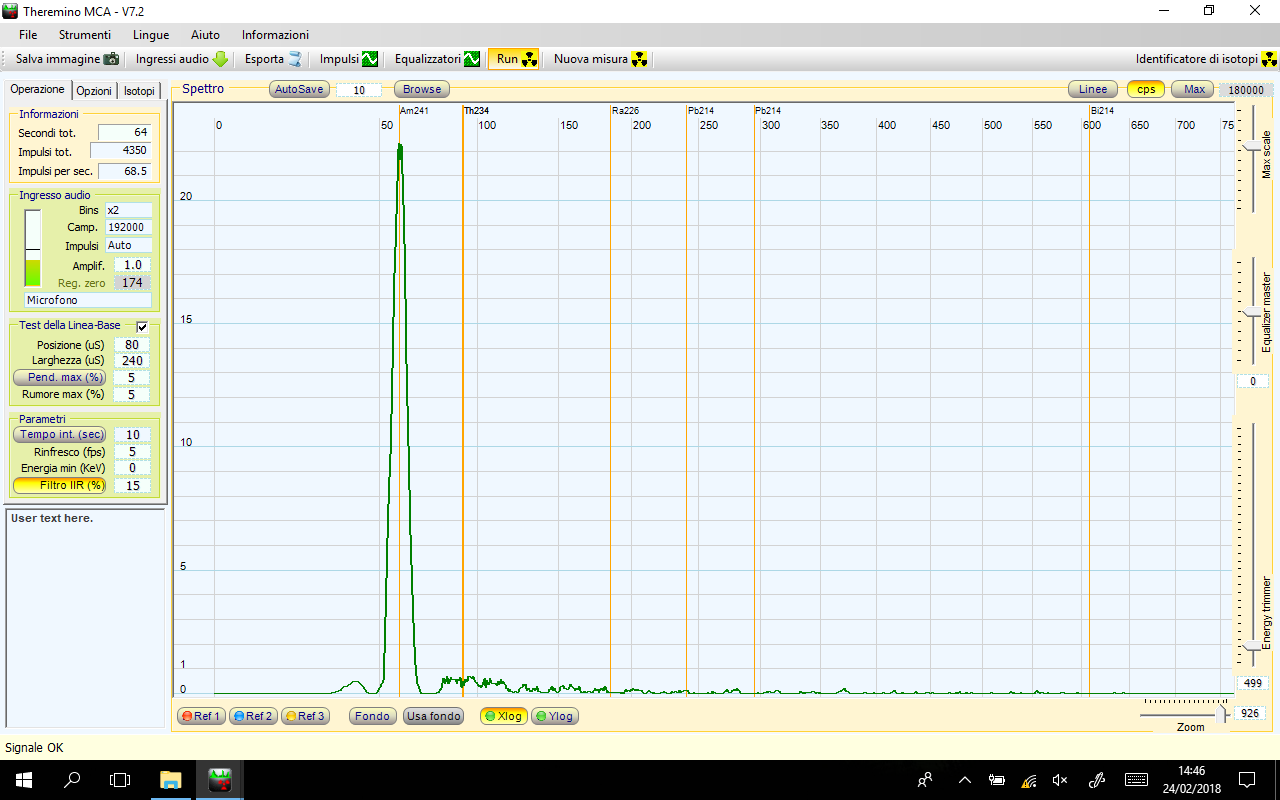Change the Impulsi Auto setting
1280x800 pixels.
click(x=129, y=245)
